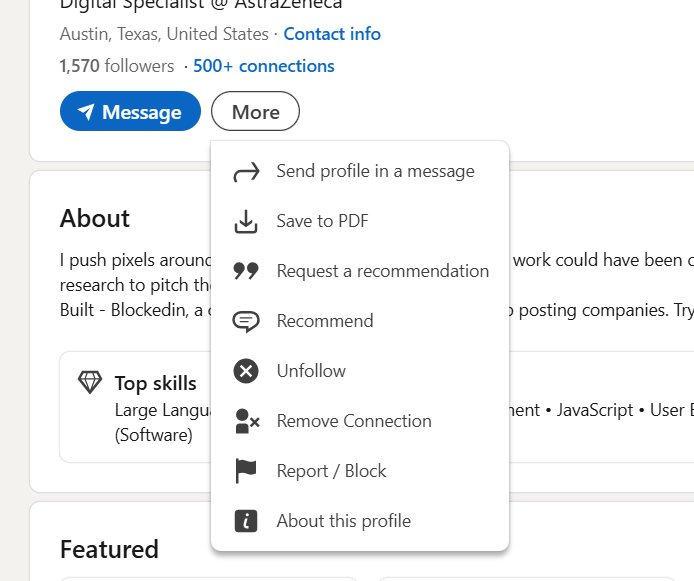Click the Top skills diamond icon
Image resolution: width=694 pixels, height=581 pixels.
90,383
